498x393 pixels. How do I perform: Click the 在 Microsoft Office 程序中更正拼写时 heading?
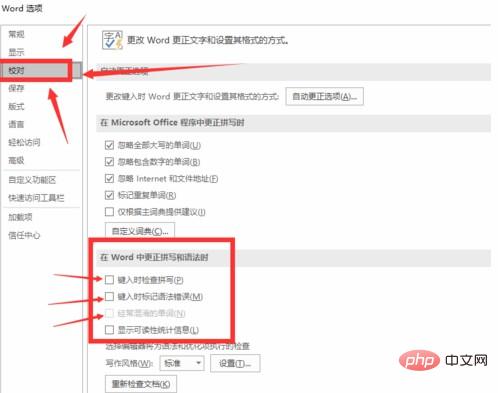172,123
